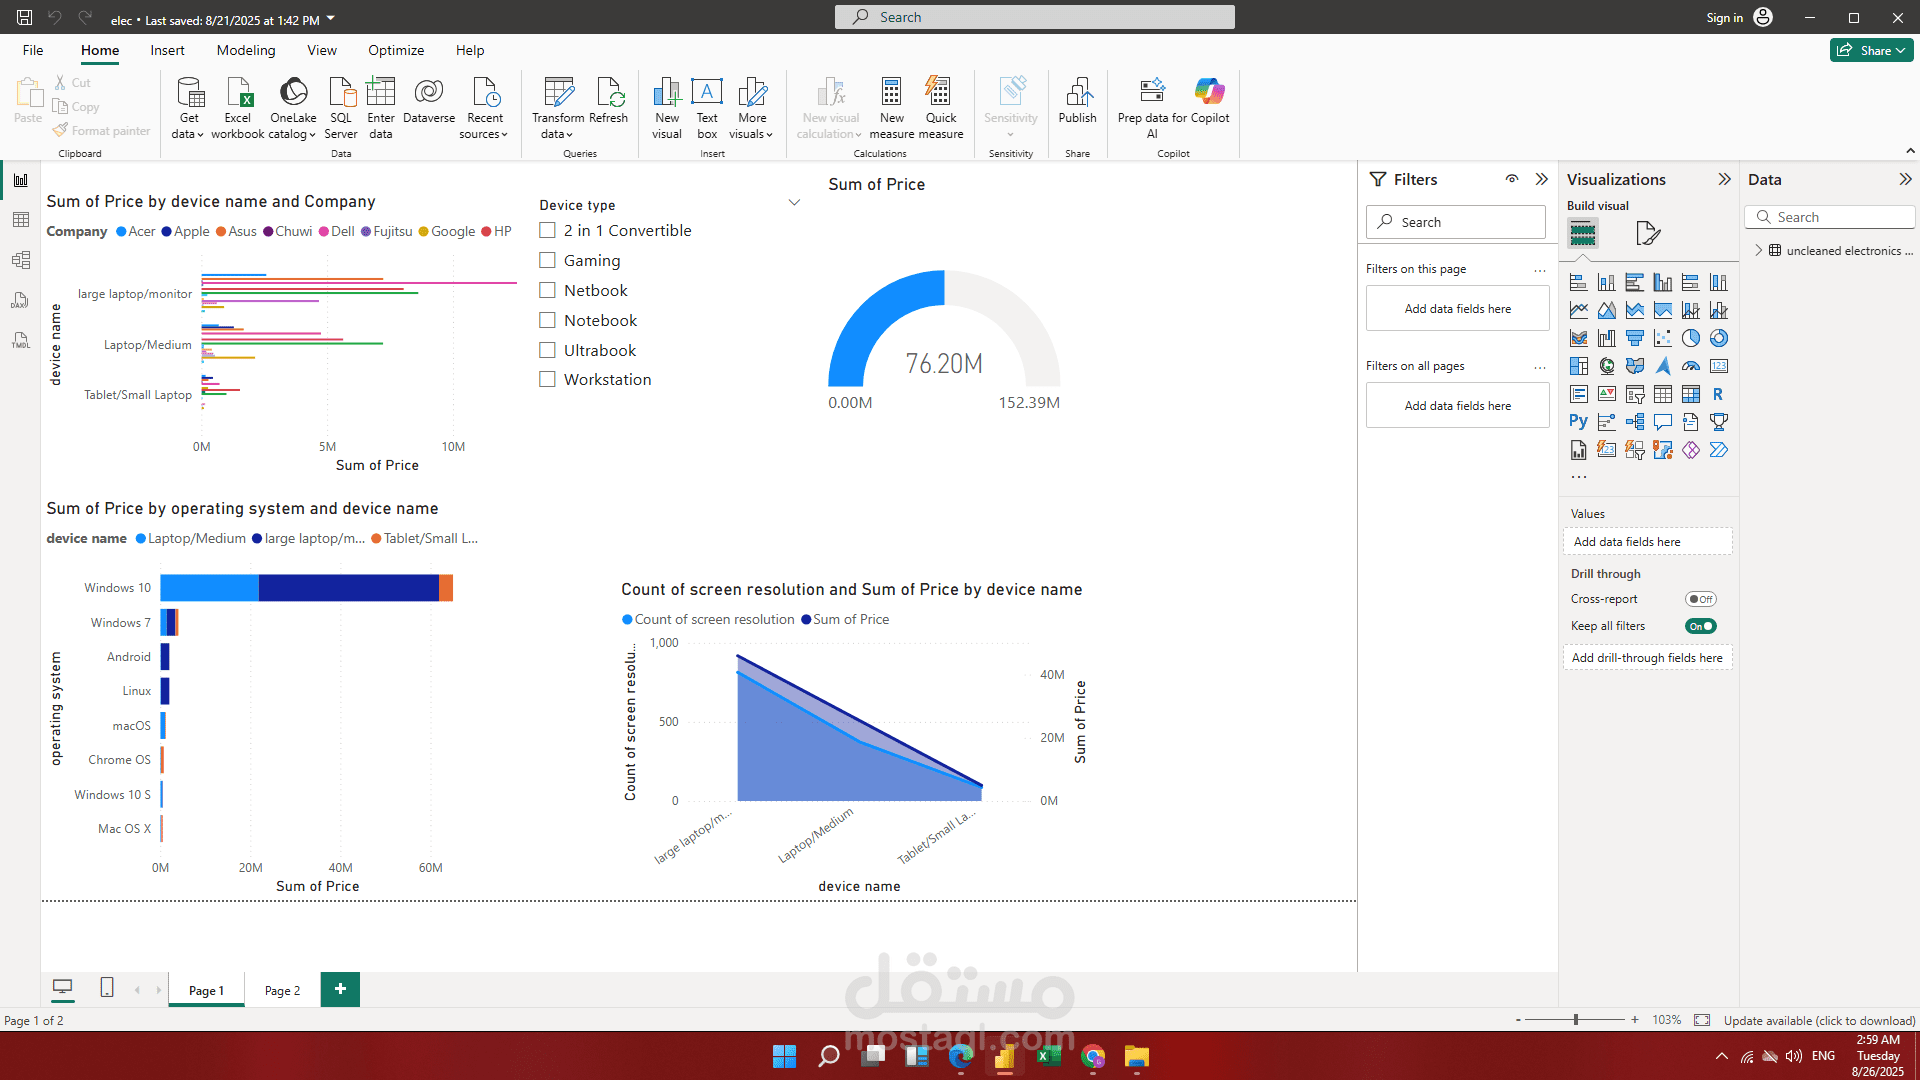This screenshot has height=1080, width=1920.
Task: Open the More visuals dropdown
Action: pos(752,107)
